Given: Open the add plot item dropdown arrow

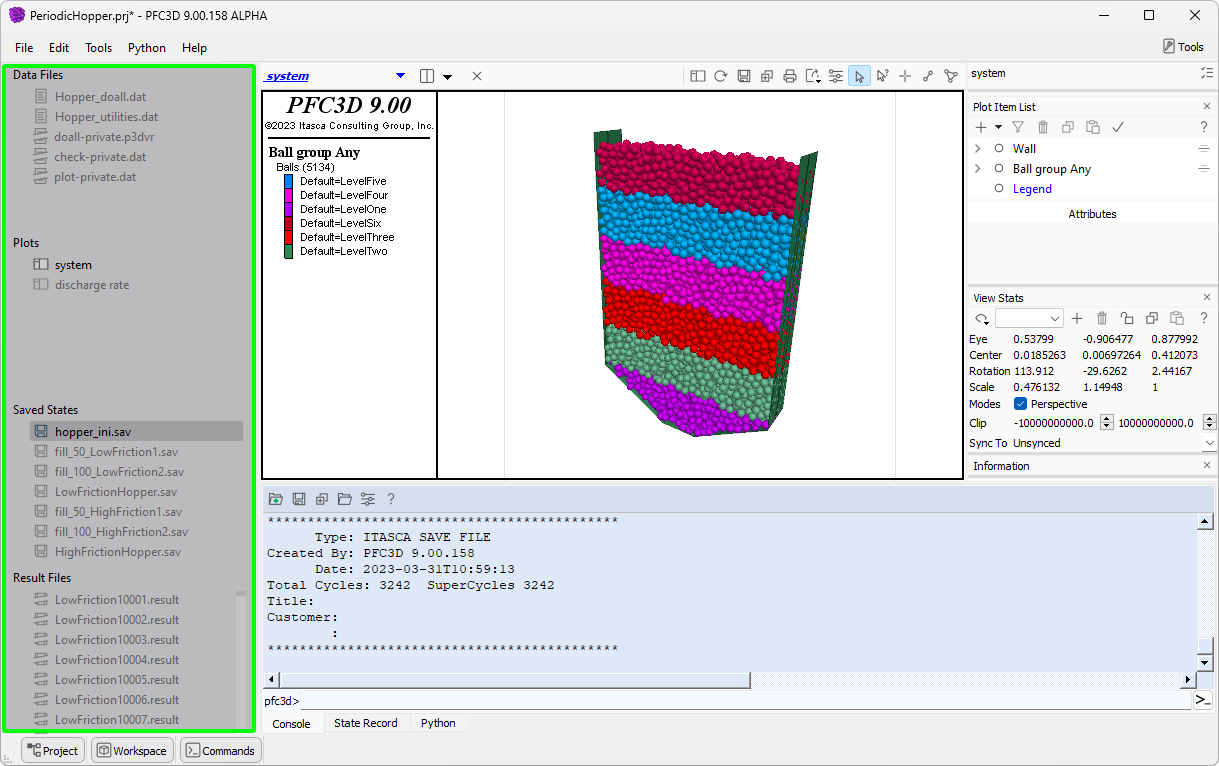Looking at the screenshot, I should coord(998,127).
